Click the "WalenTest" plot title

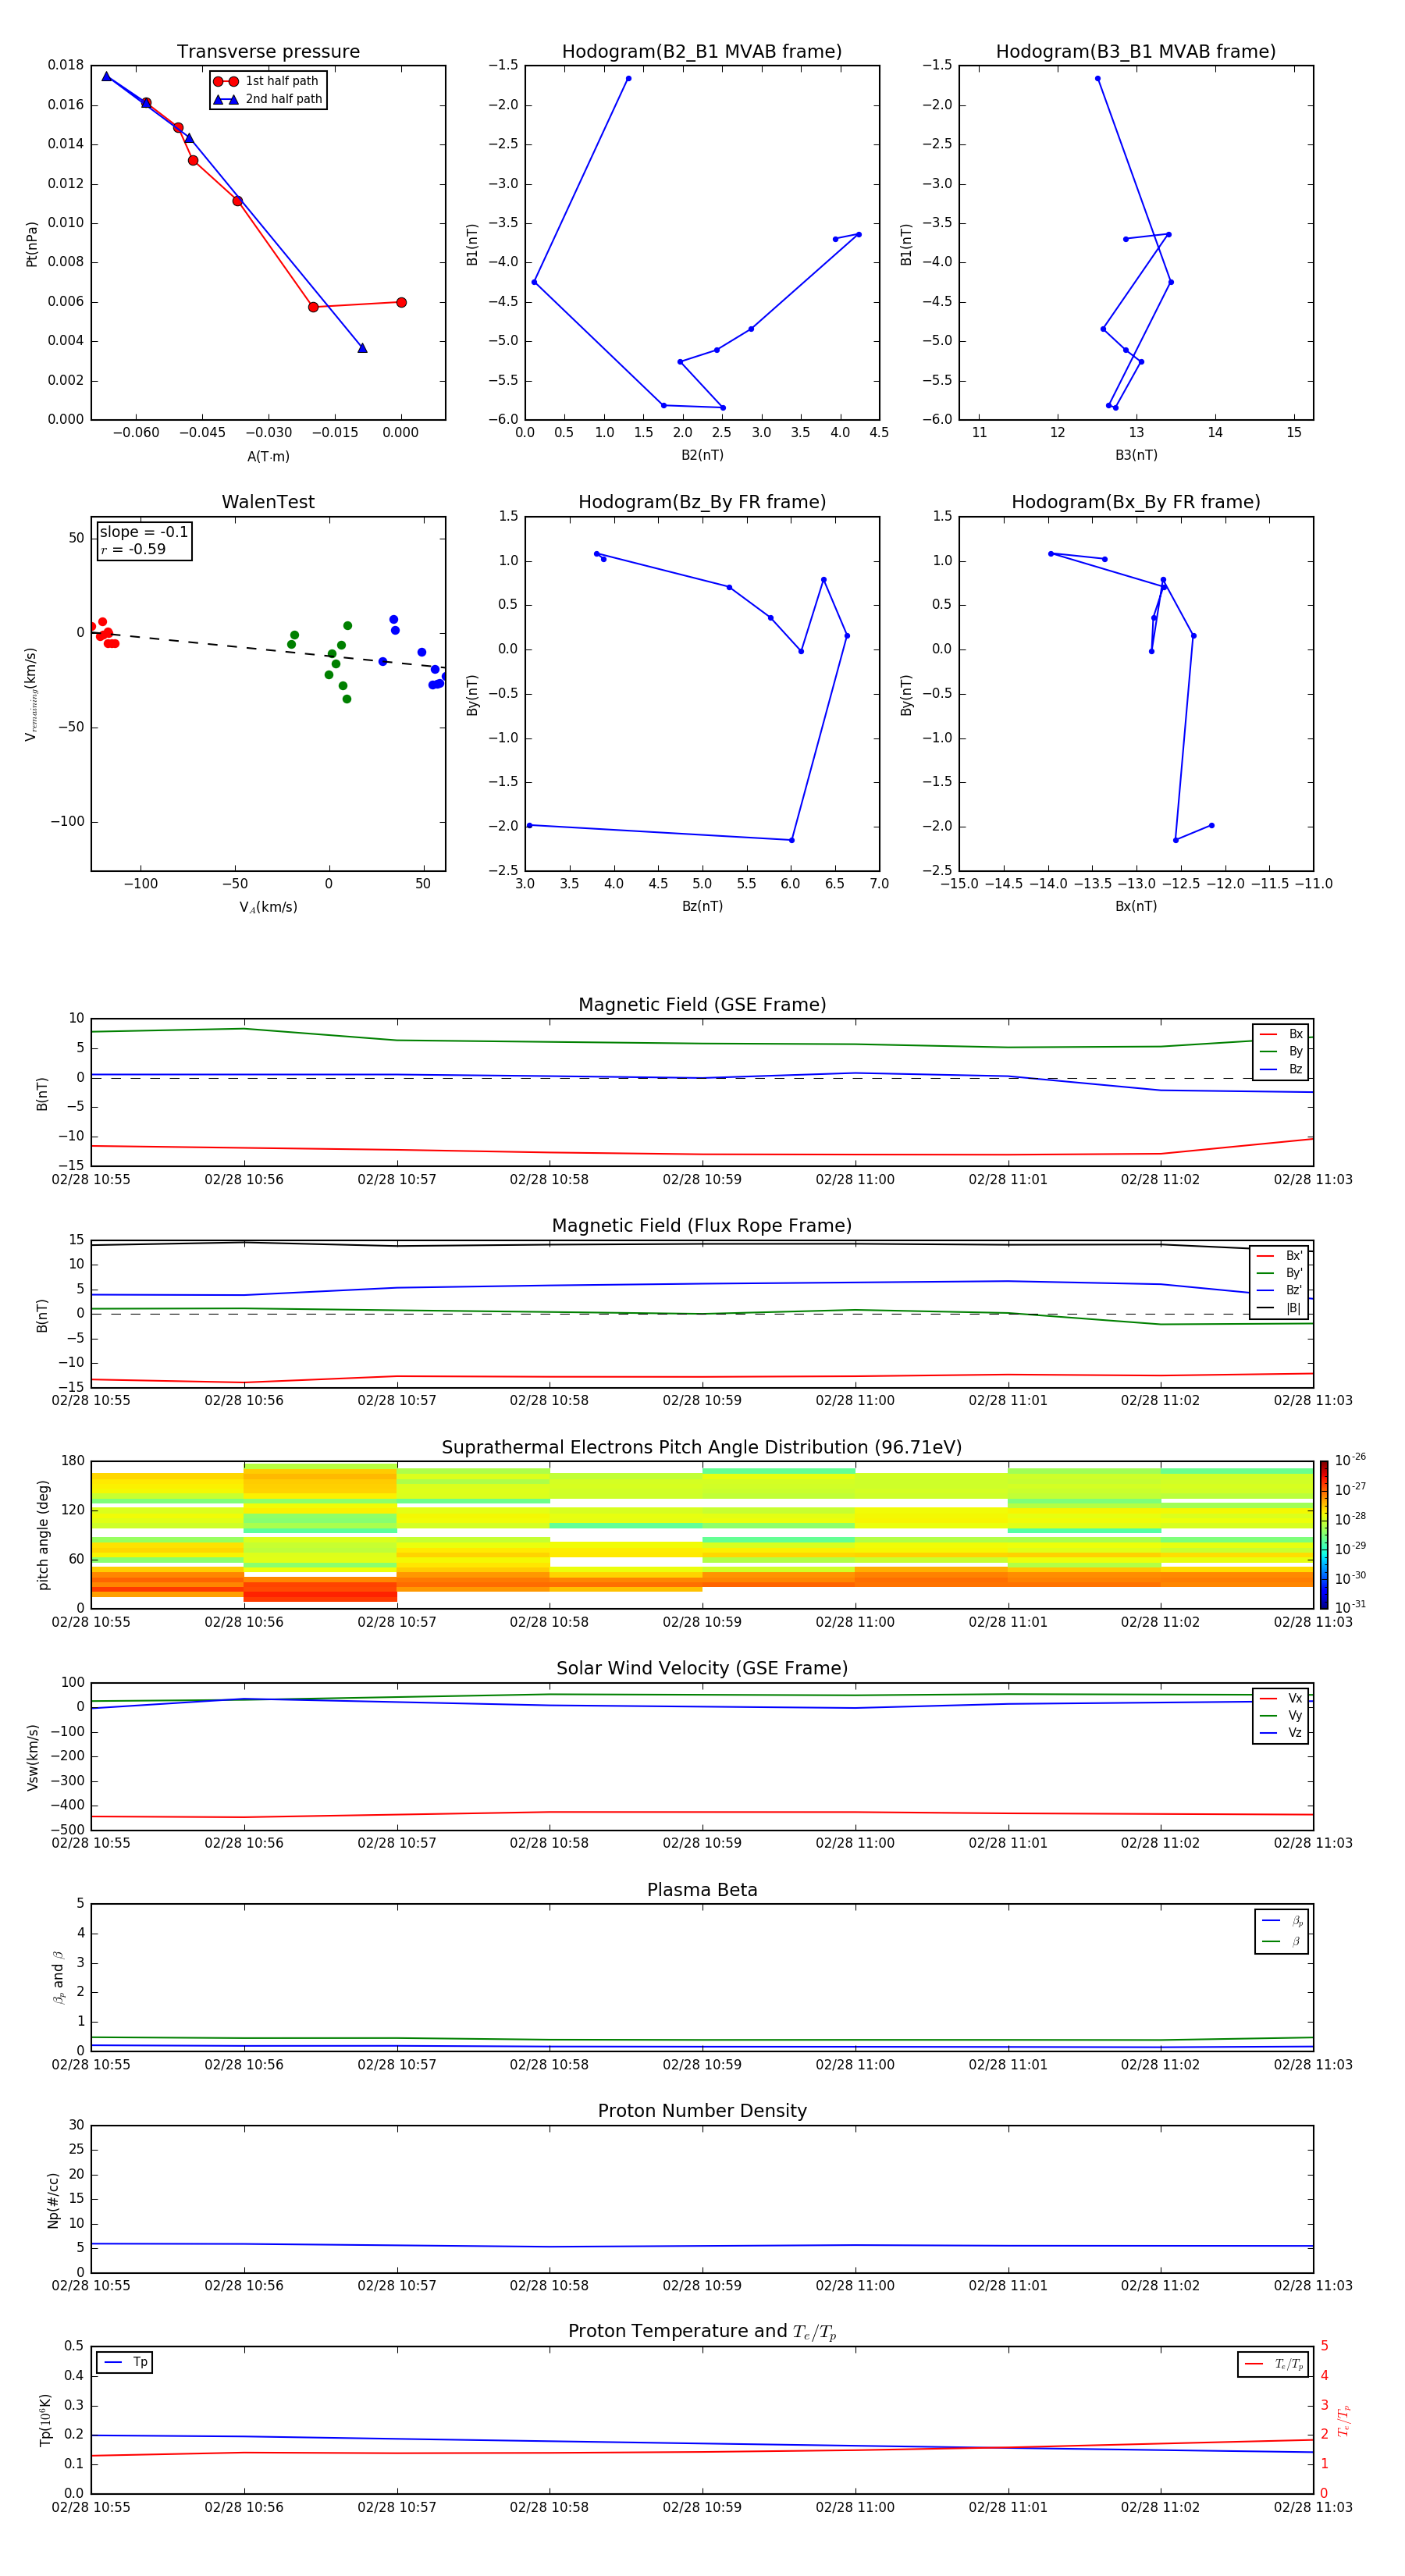[268, 502]
